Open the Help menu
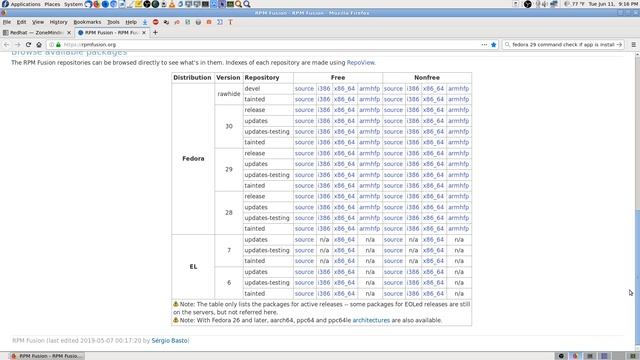This screenshot has height=360, width=640. [131, 22]
